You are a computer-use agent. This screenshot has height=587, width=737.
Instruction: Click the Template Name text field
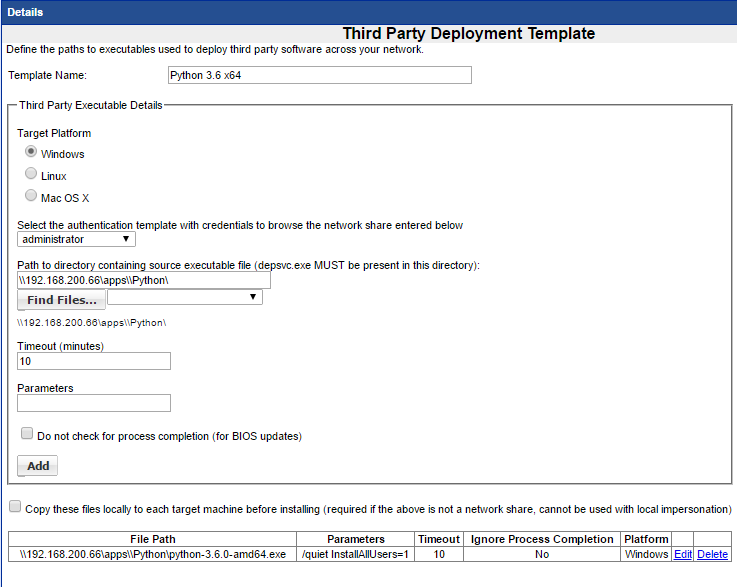319,75
